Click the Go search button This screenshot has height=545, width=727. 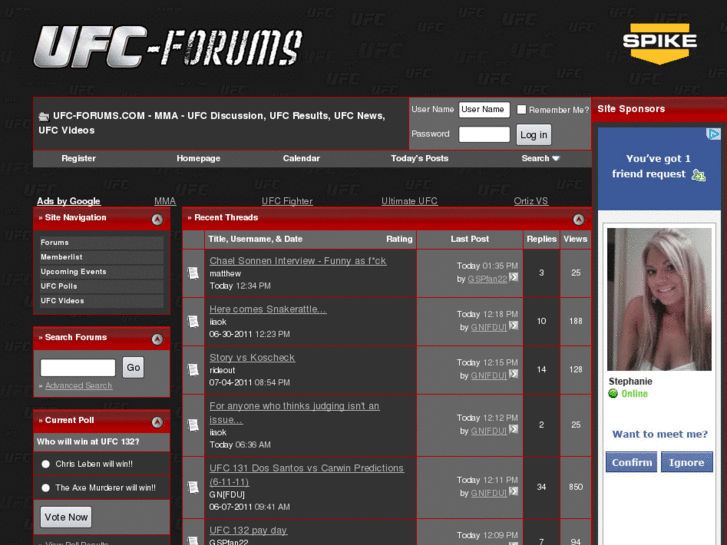tap(133, 367)
